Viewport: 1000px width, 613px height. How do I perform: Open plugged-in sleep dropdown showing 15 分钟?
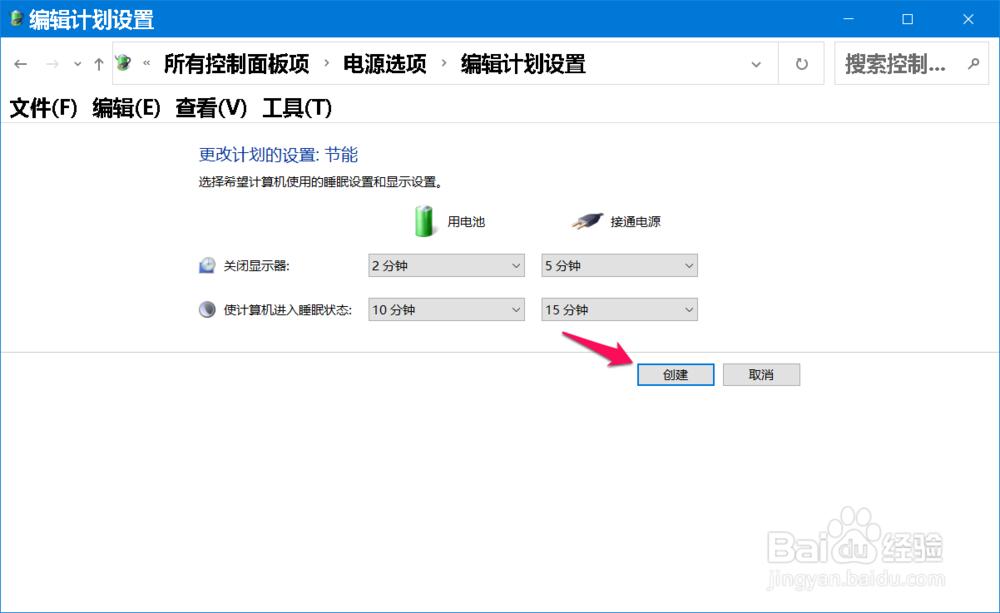619,309
